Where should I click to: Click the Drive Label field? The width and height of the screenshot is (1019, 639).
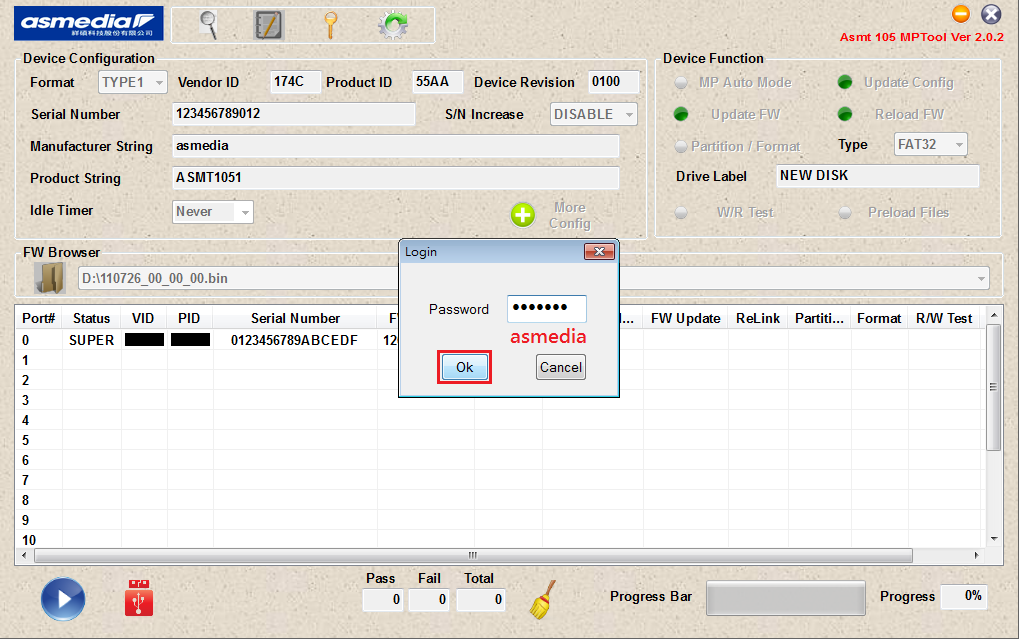[x=877, y=176]
